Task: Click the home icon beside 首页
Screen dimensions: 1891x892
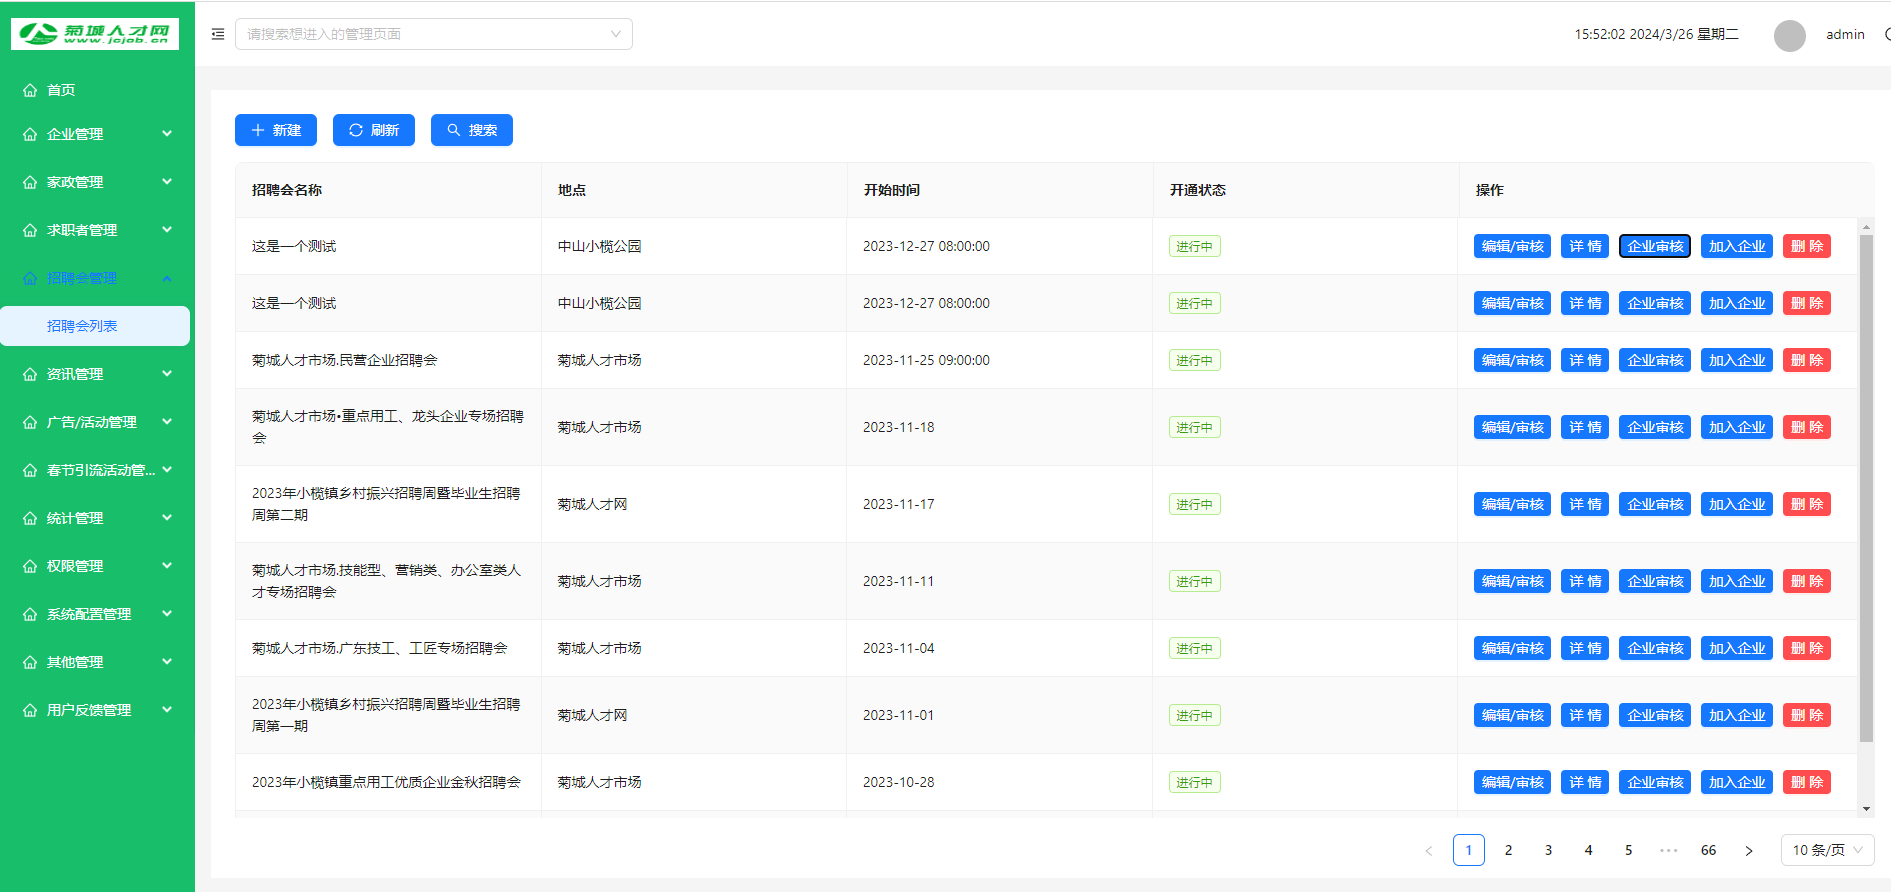Action: (x=30, y=90)
